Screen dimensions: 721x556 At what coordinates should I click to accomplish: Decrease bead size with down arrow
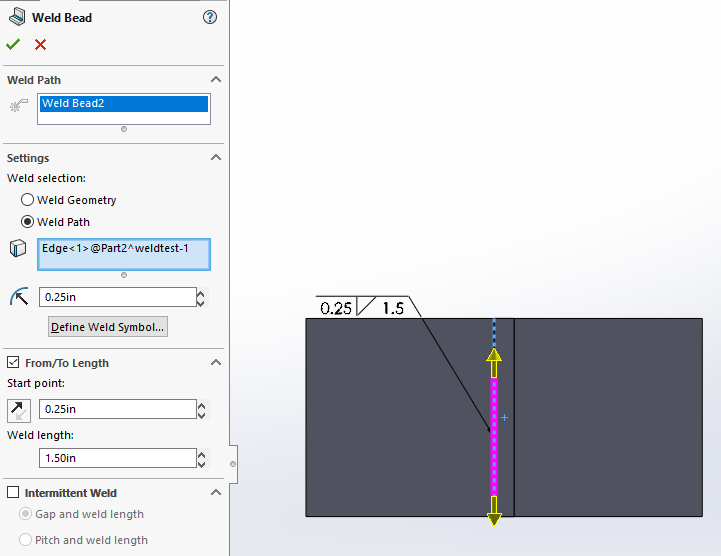pyautogui.click(x=200, y=302)
